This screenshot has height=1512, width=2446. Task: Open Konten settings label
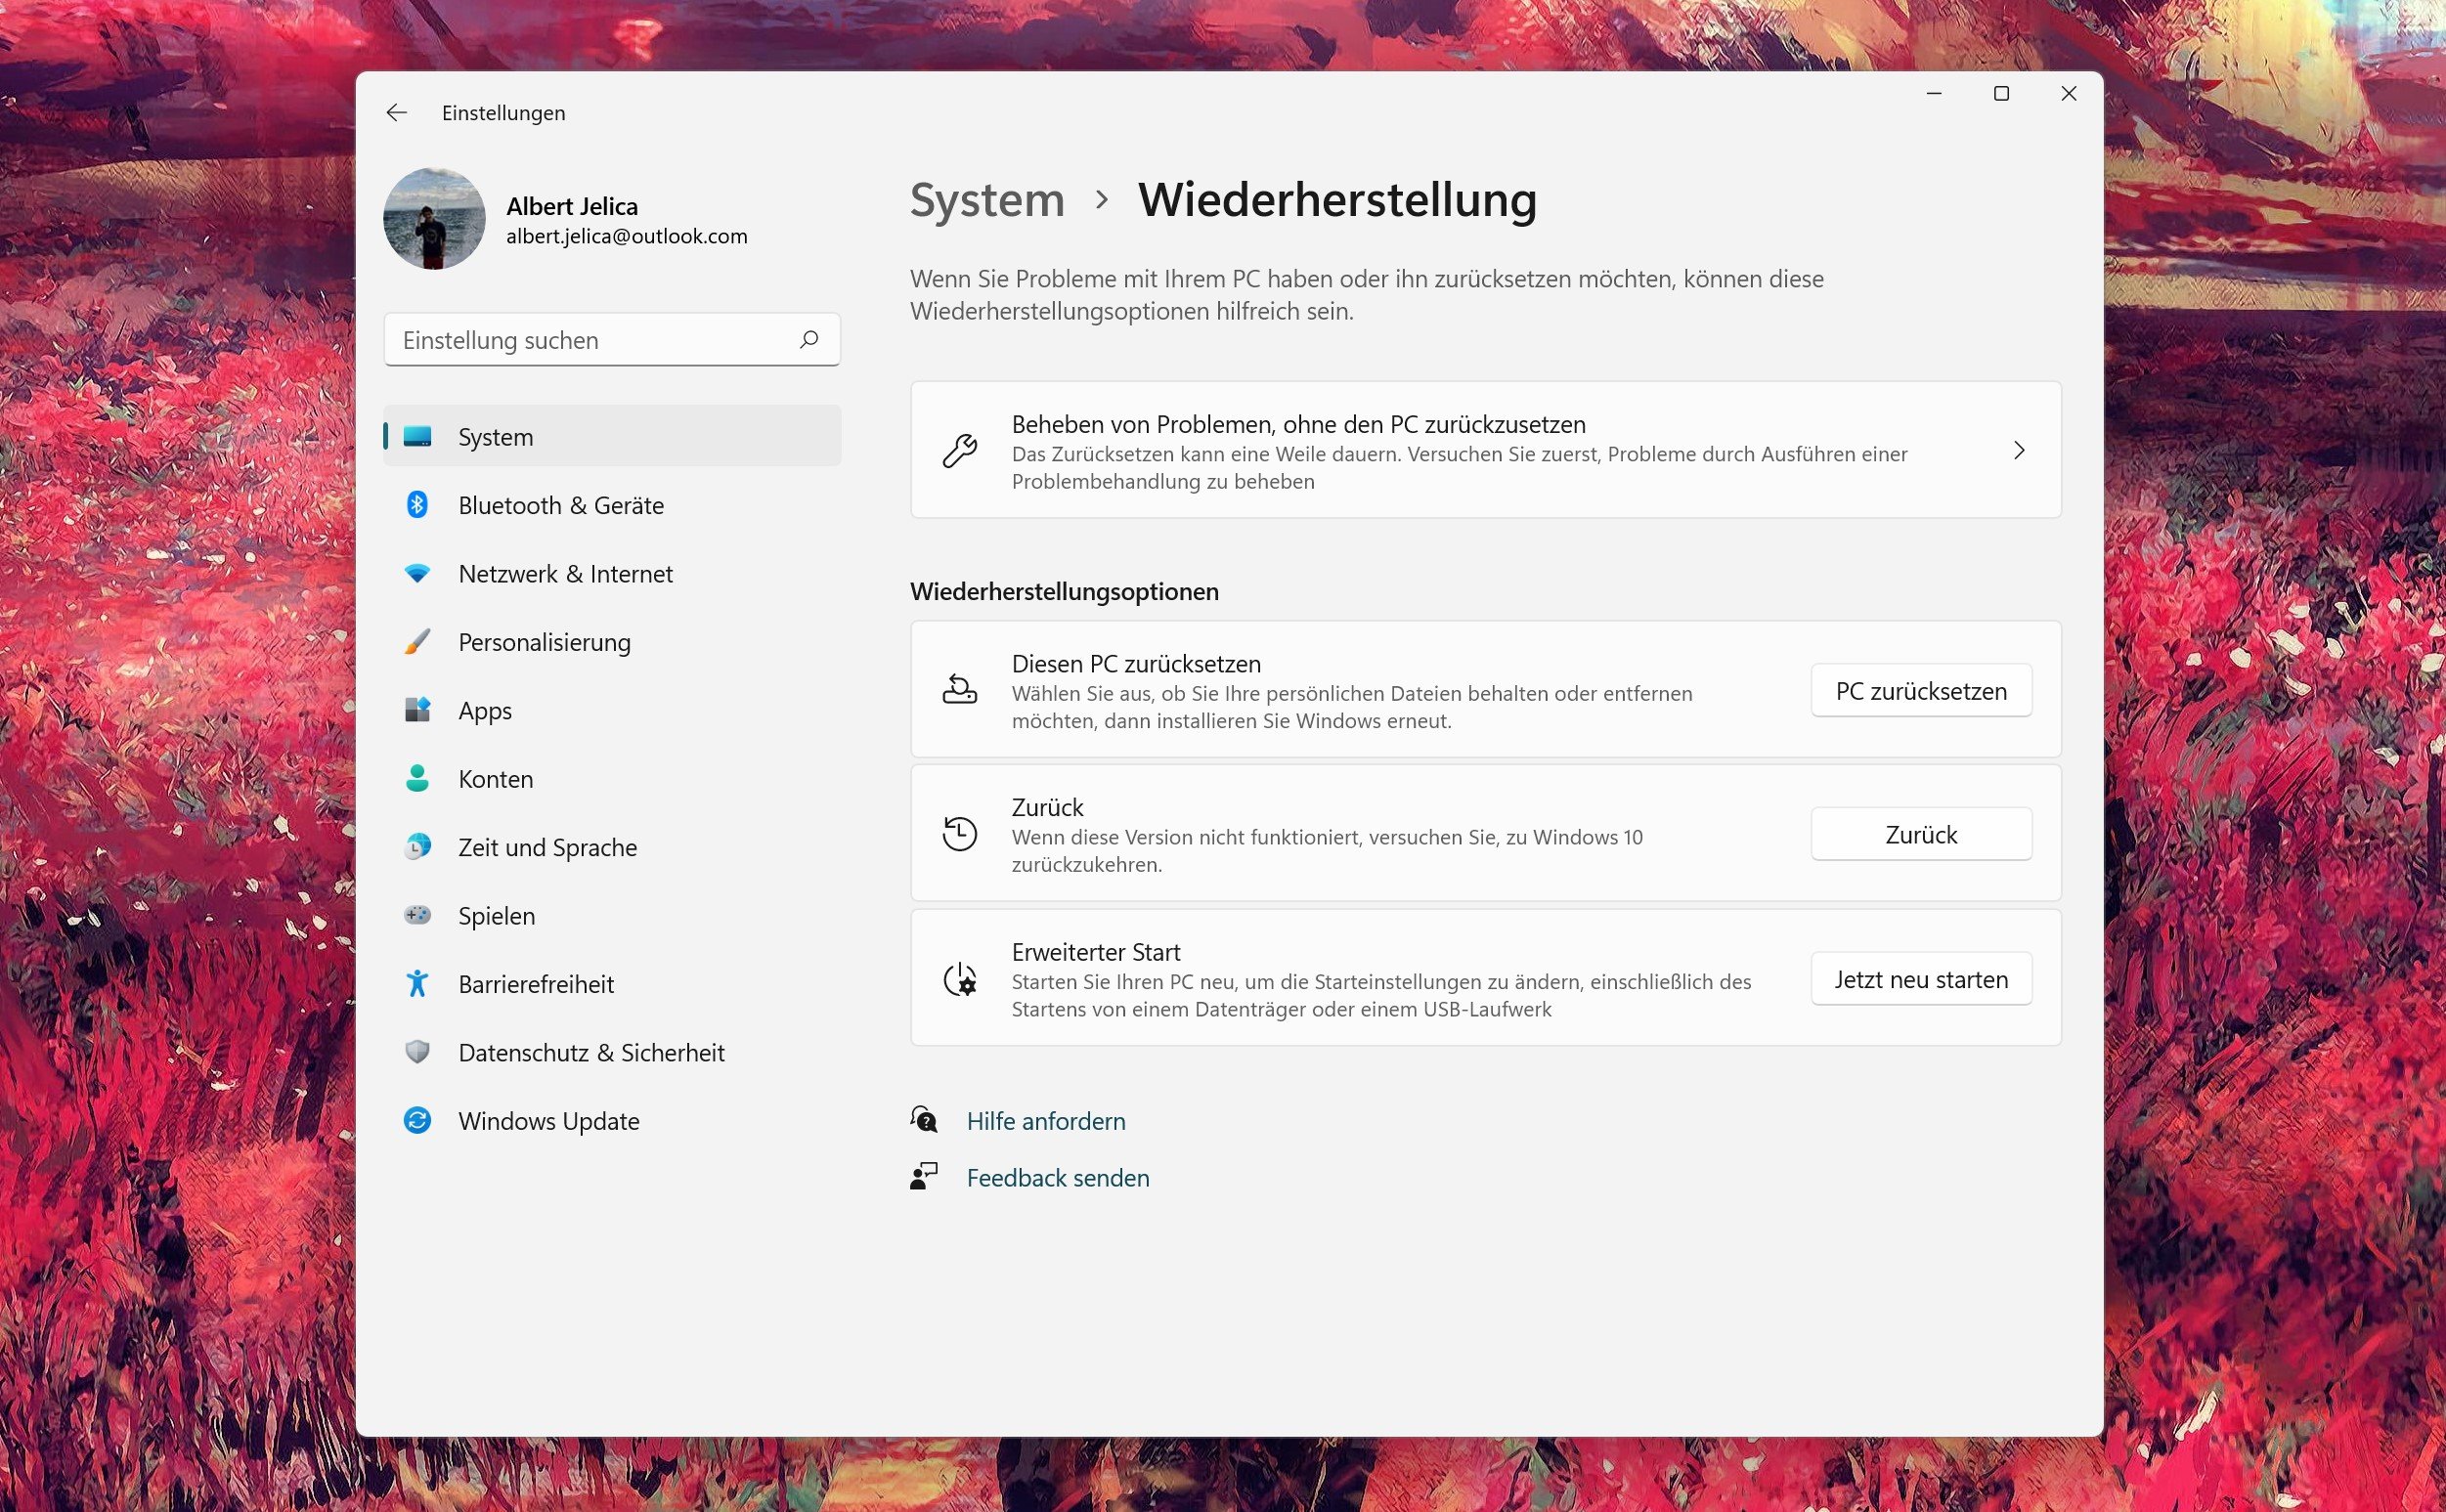coord(496,779)
